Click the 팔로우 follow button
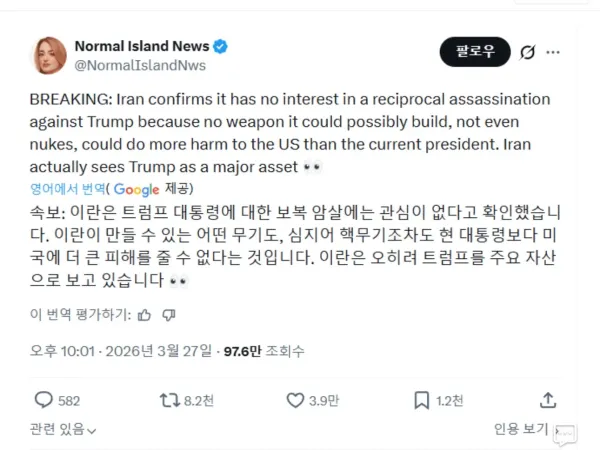Screen dimensions: 600x450 coord(475,52)
